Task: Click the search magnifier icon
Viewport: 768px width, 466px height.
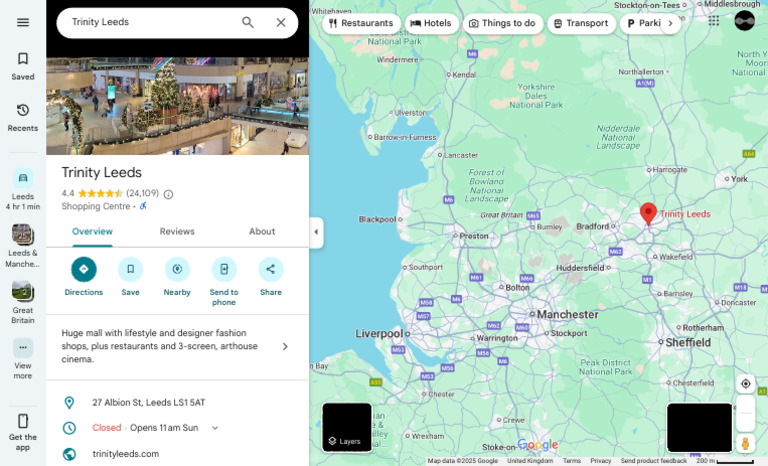Action: (x=248, y=23)
